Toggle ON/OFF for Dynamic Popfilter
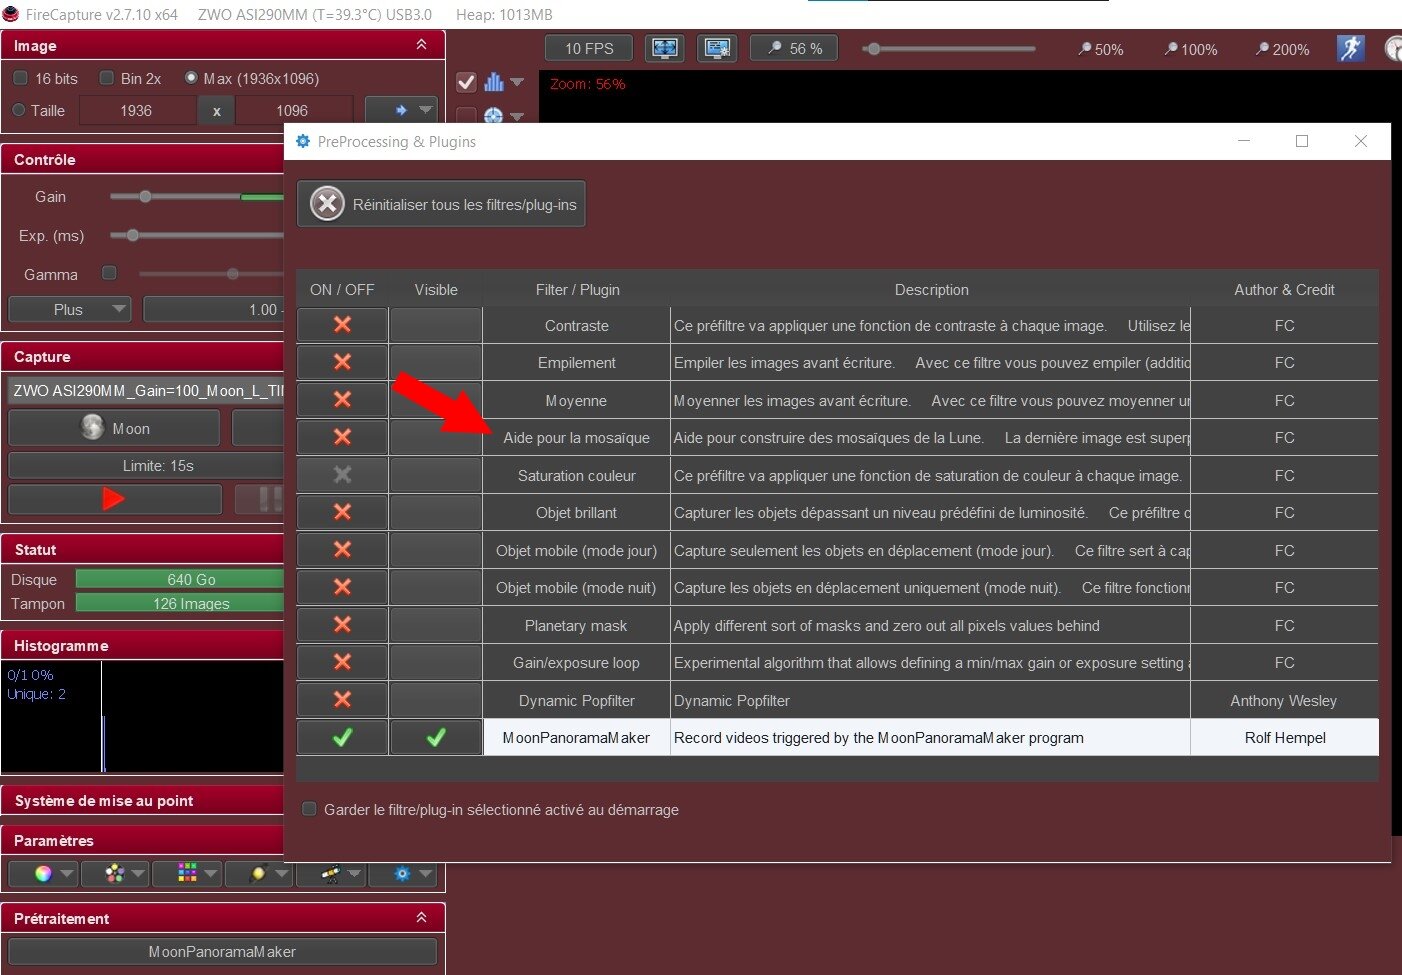Image resolution: width=1402 pixels, height=975 pixels. (x=342, y=700)
